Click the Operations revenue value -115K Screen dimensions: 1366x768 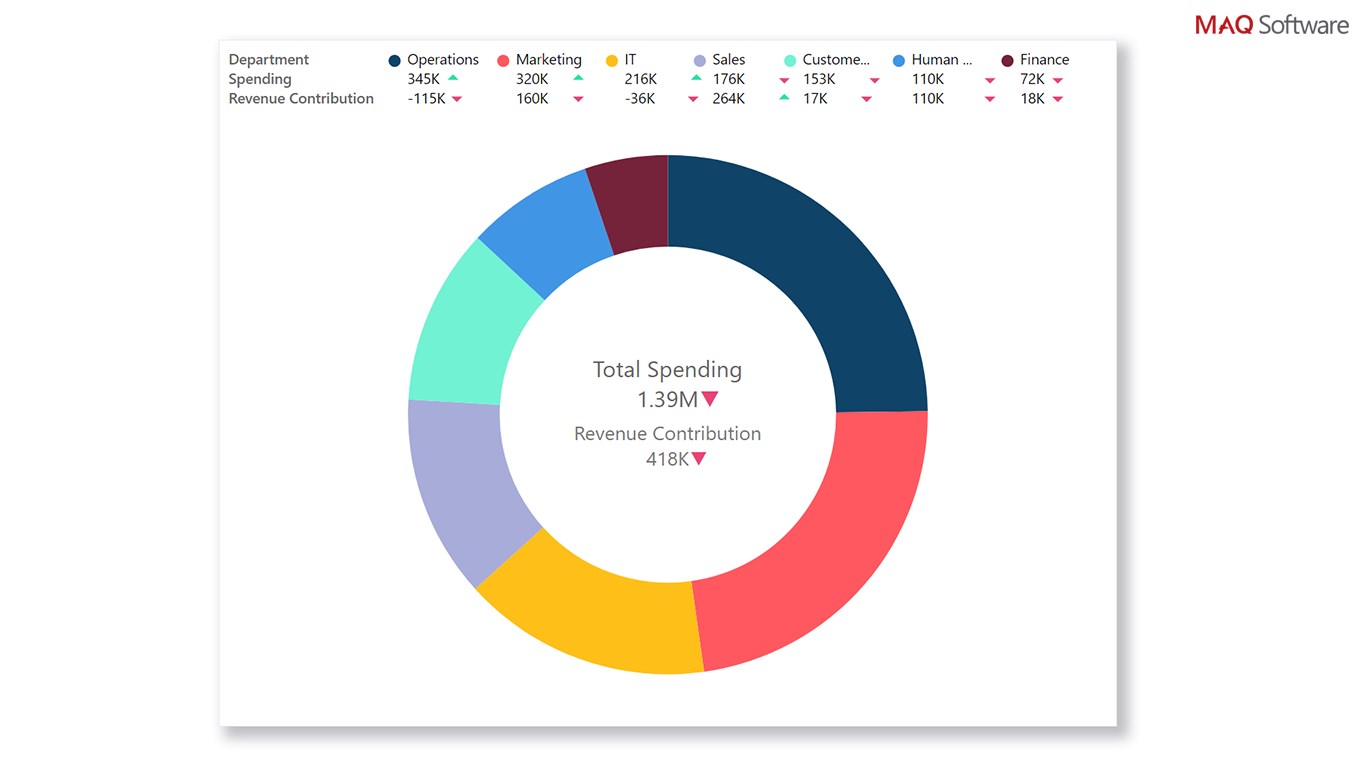coord(427,99)
